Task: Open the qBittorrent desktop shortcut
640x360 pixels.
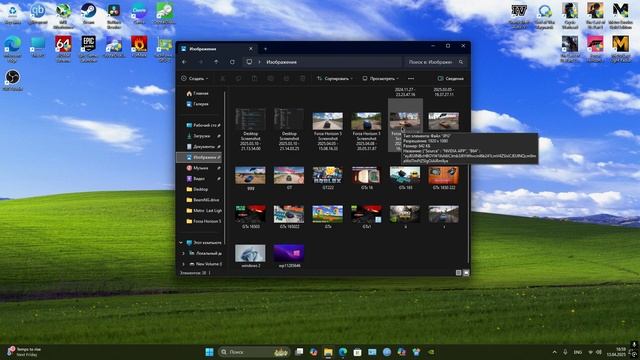Action: pyautogui.click(x=38, y=13)
